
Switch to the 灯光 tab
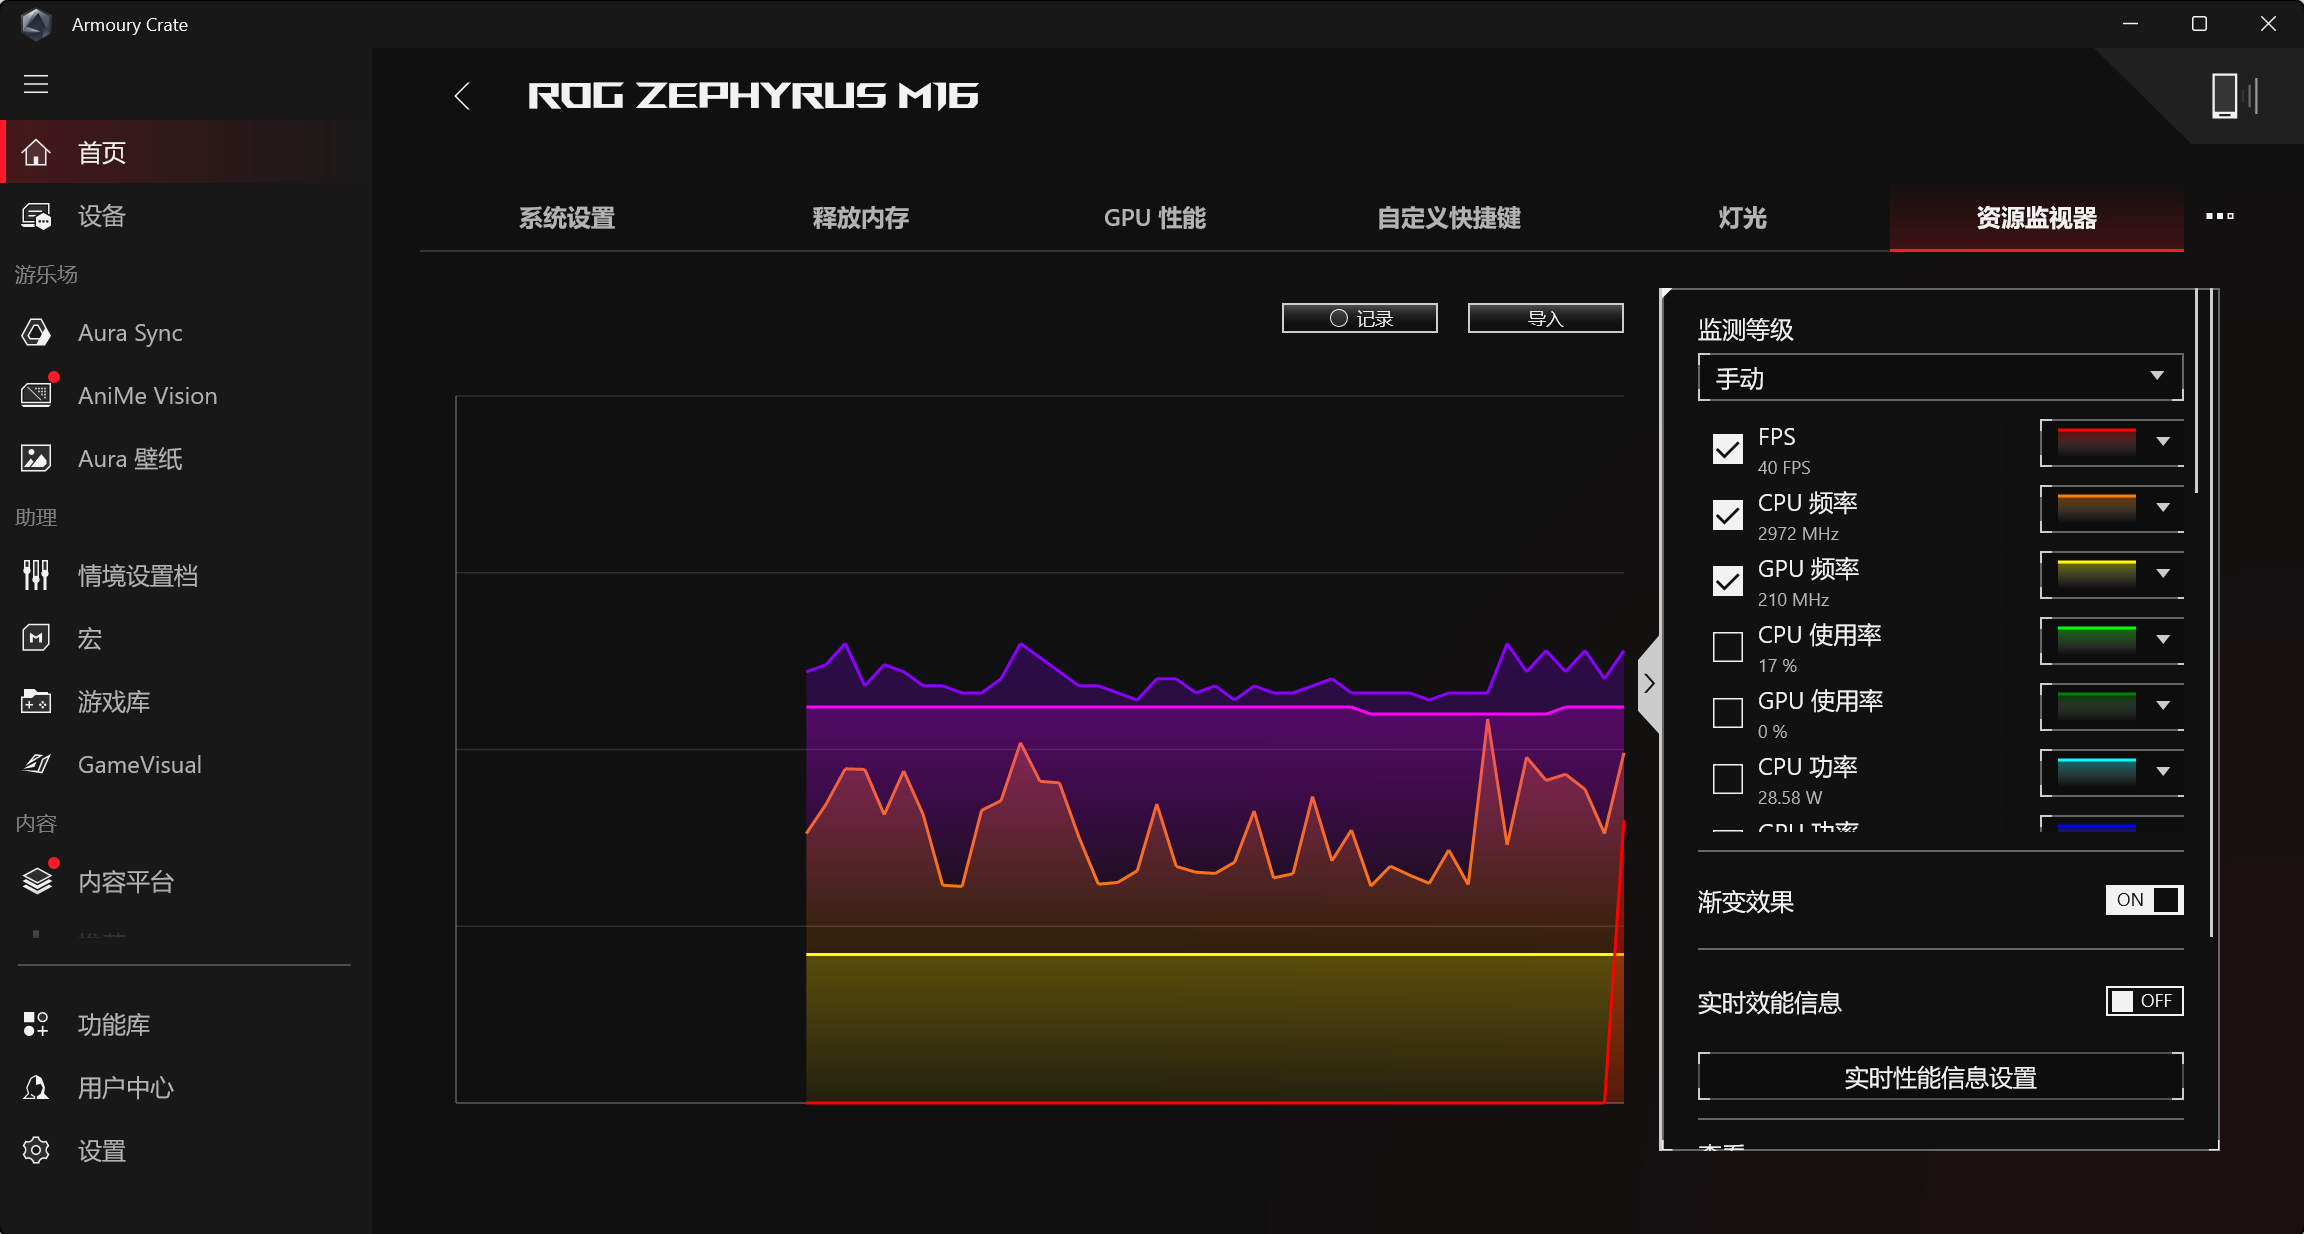[x=1743, y=218]
